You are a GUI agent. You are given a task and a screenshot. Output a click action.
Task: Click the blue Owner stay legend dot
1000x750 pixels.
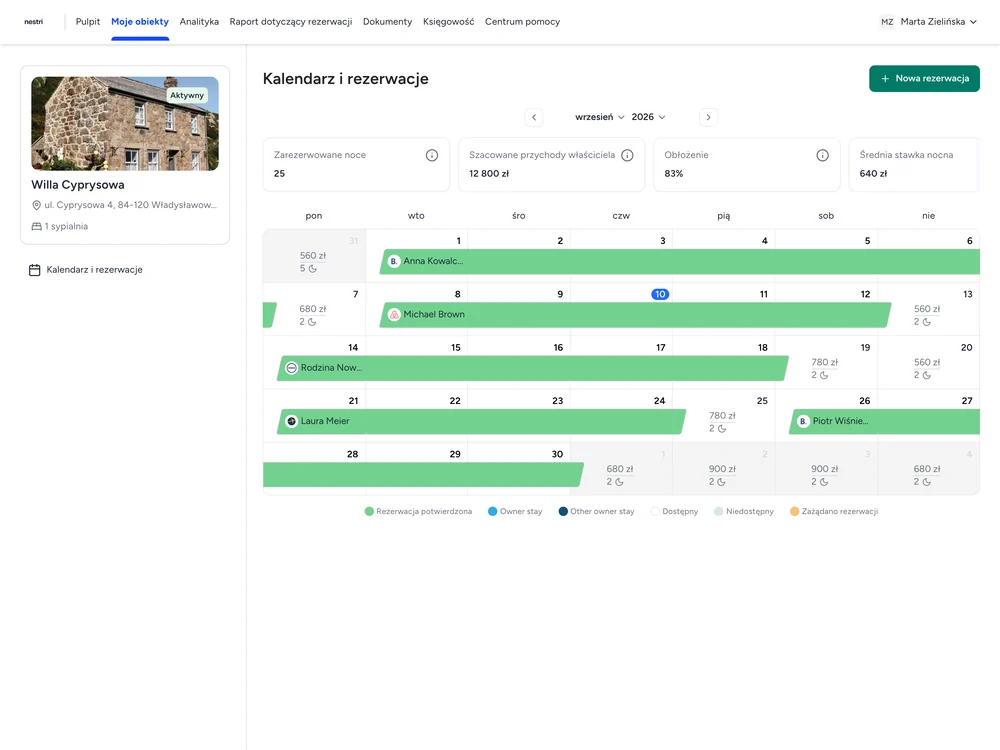point(492,511)
